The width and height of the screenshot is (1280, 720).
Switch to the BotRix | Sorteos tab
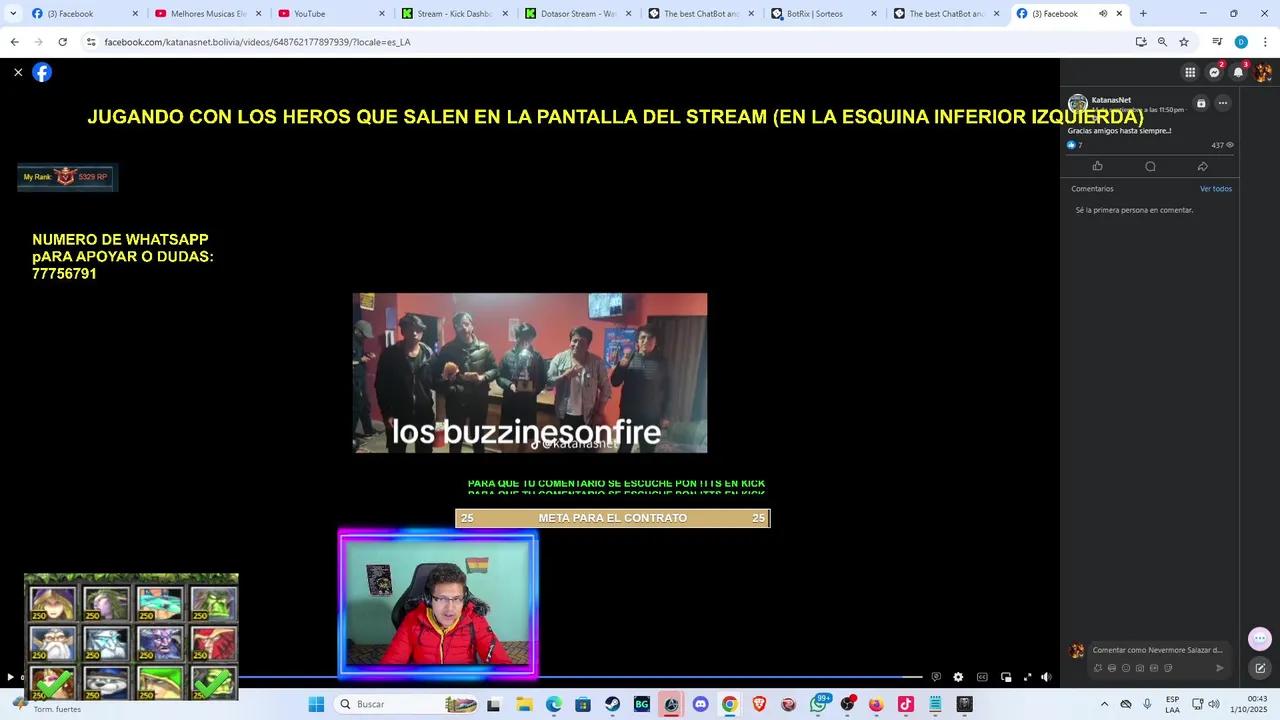click(818, 14)
